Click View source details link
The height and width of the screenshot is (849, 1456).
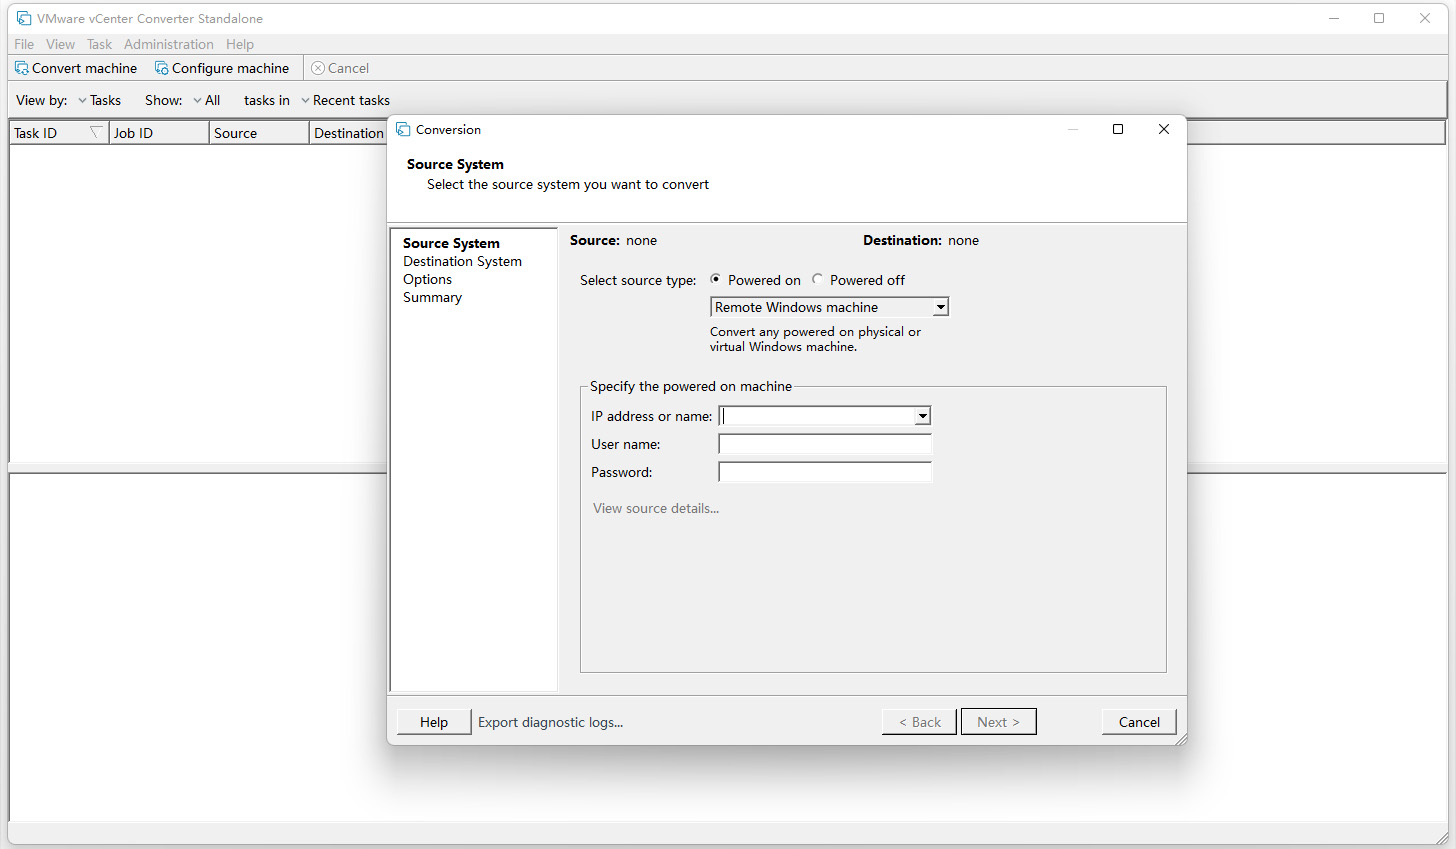(655, 508)
